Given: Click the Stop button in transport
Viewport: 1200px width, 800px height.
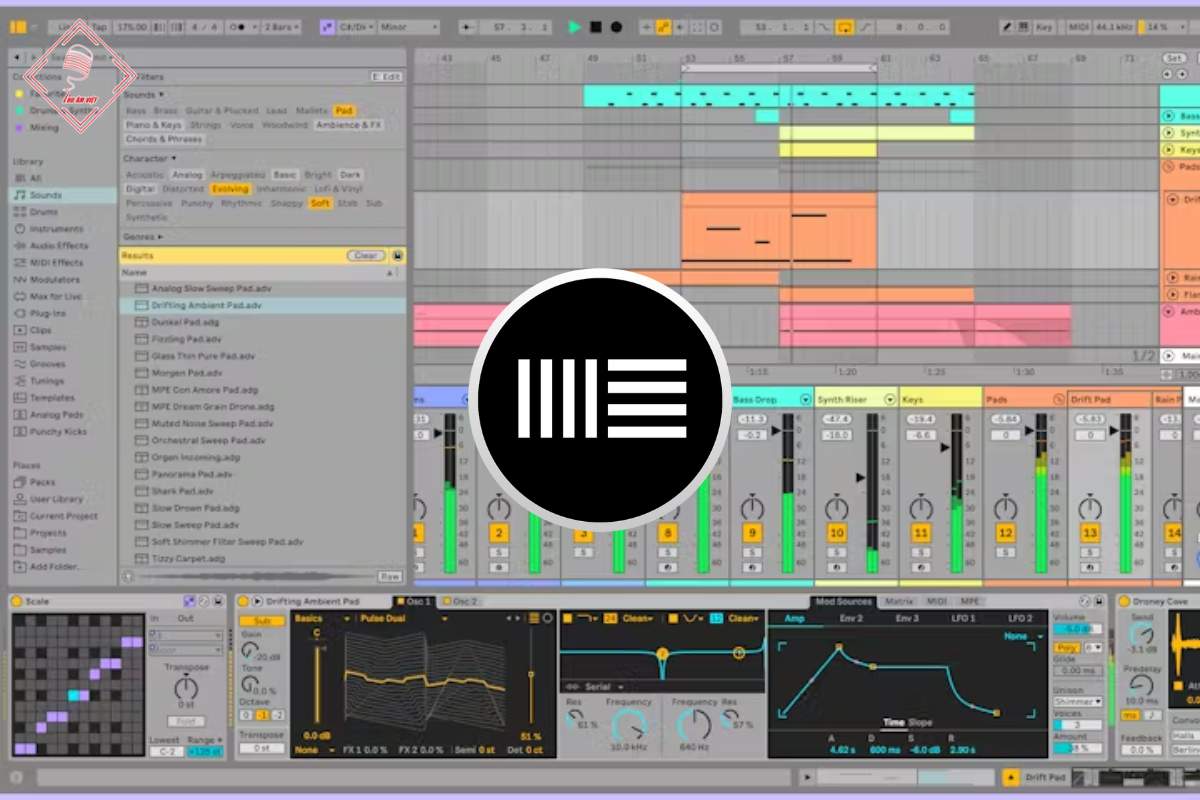Looking at the screenshot, I should pos(595,28).
